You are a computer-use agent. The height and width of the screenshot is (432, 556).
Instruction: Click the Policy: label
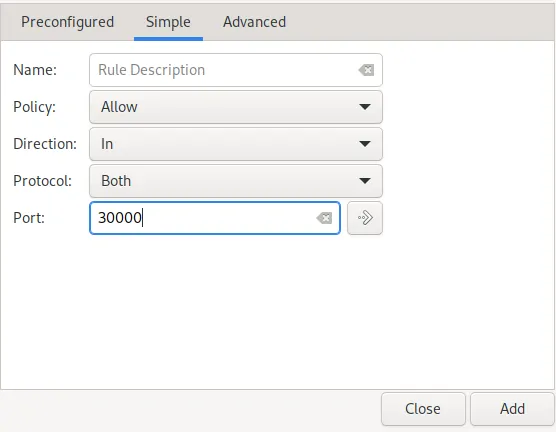[x=34, y=107]
